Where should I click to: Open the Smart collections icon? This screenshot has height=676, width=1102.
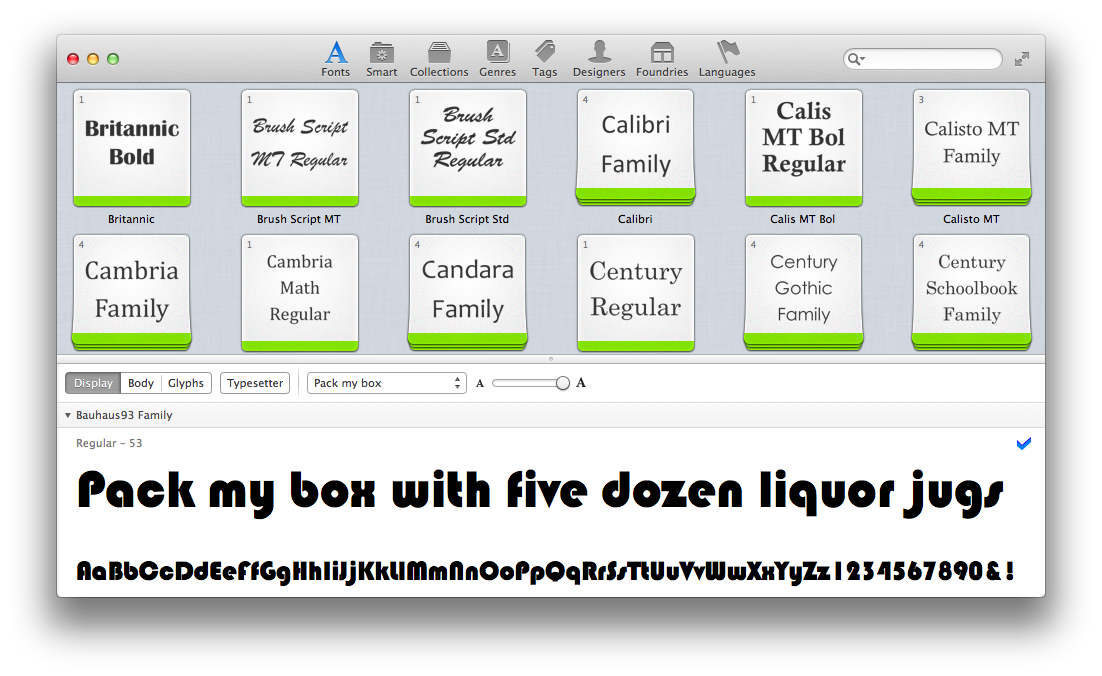[382, 58]
